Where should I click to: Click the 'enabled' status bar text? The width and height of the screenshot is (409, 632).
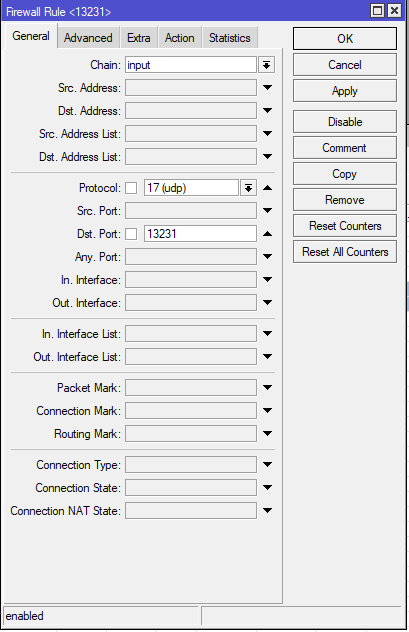(25, 616)
